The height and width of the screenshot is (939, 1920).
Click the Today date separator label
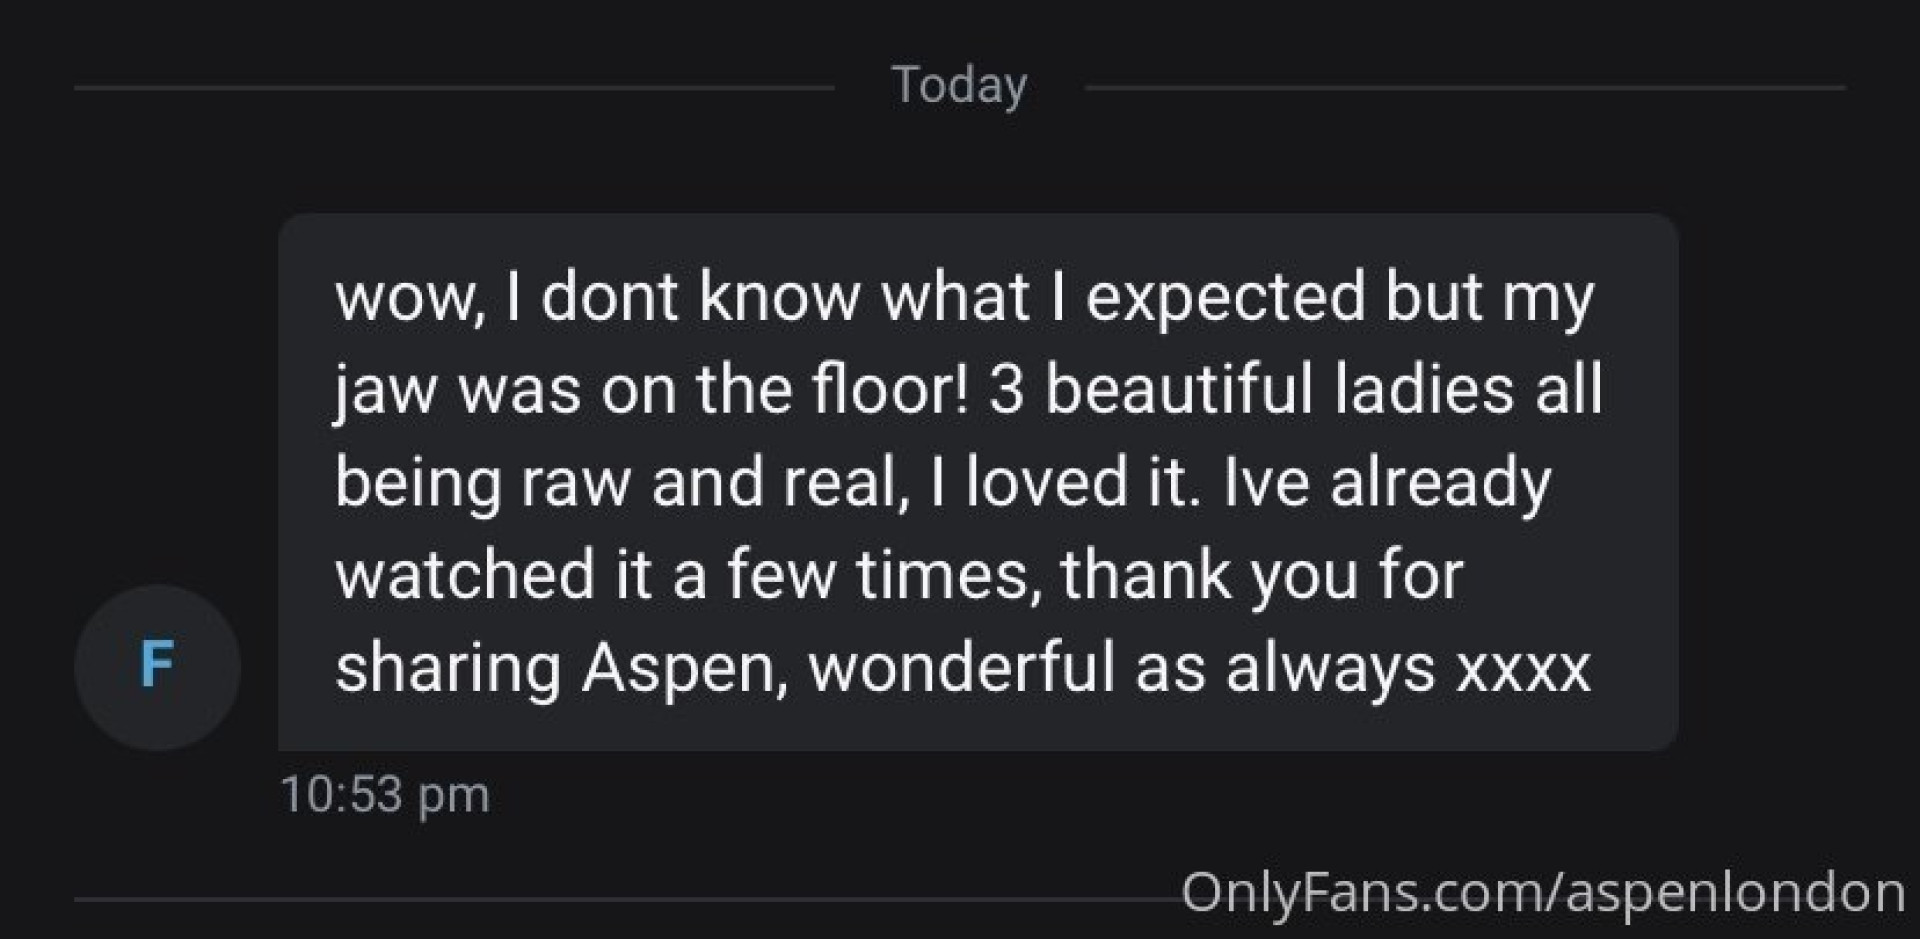[959, 86]
